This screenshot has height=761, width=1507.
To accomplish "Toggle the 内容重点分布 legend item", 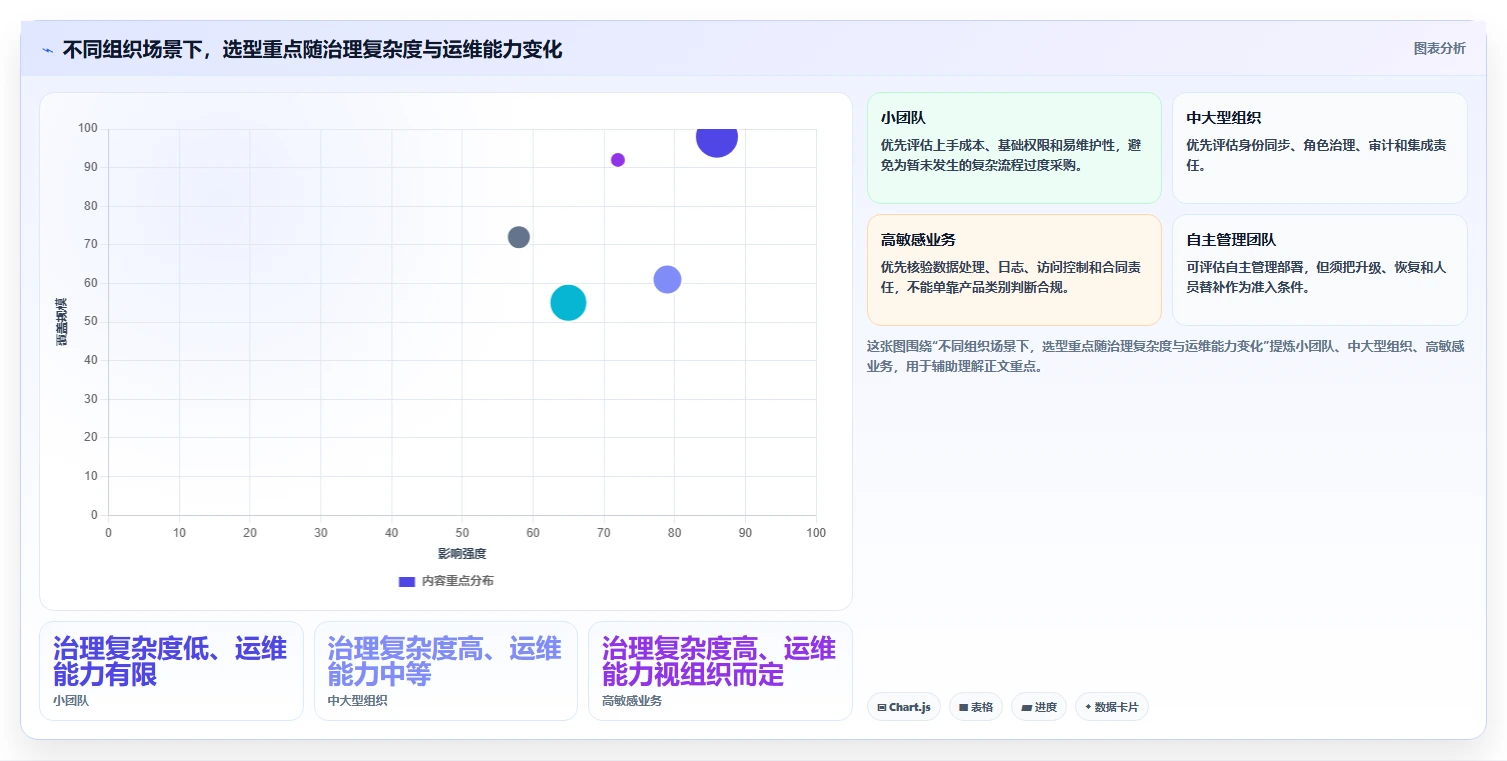I will click(x=445, y=581).
